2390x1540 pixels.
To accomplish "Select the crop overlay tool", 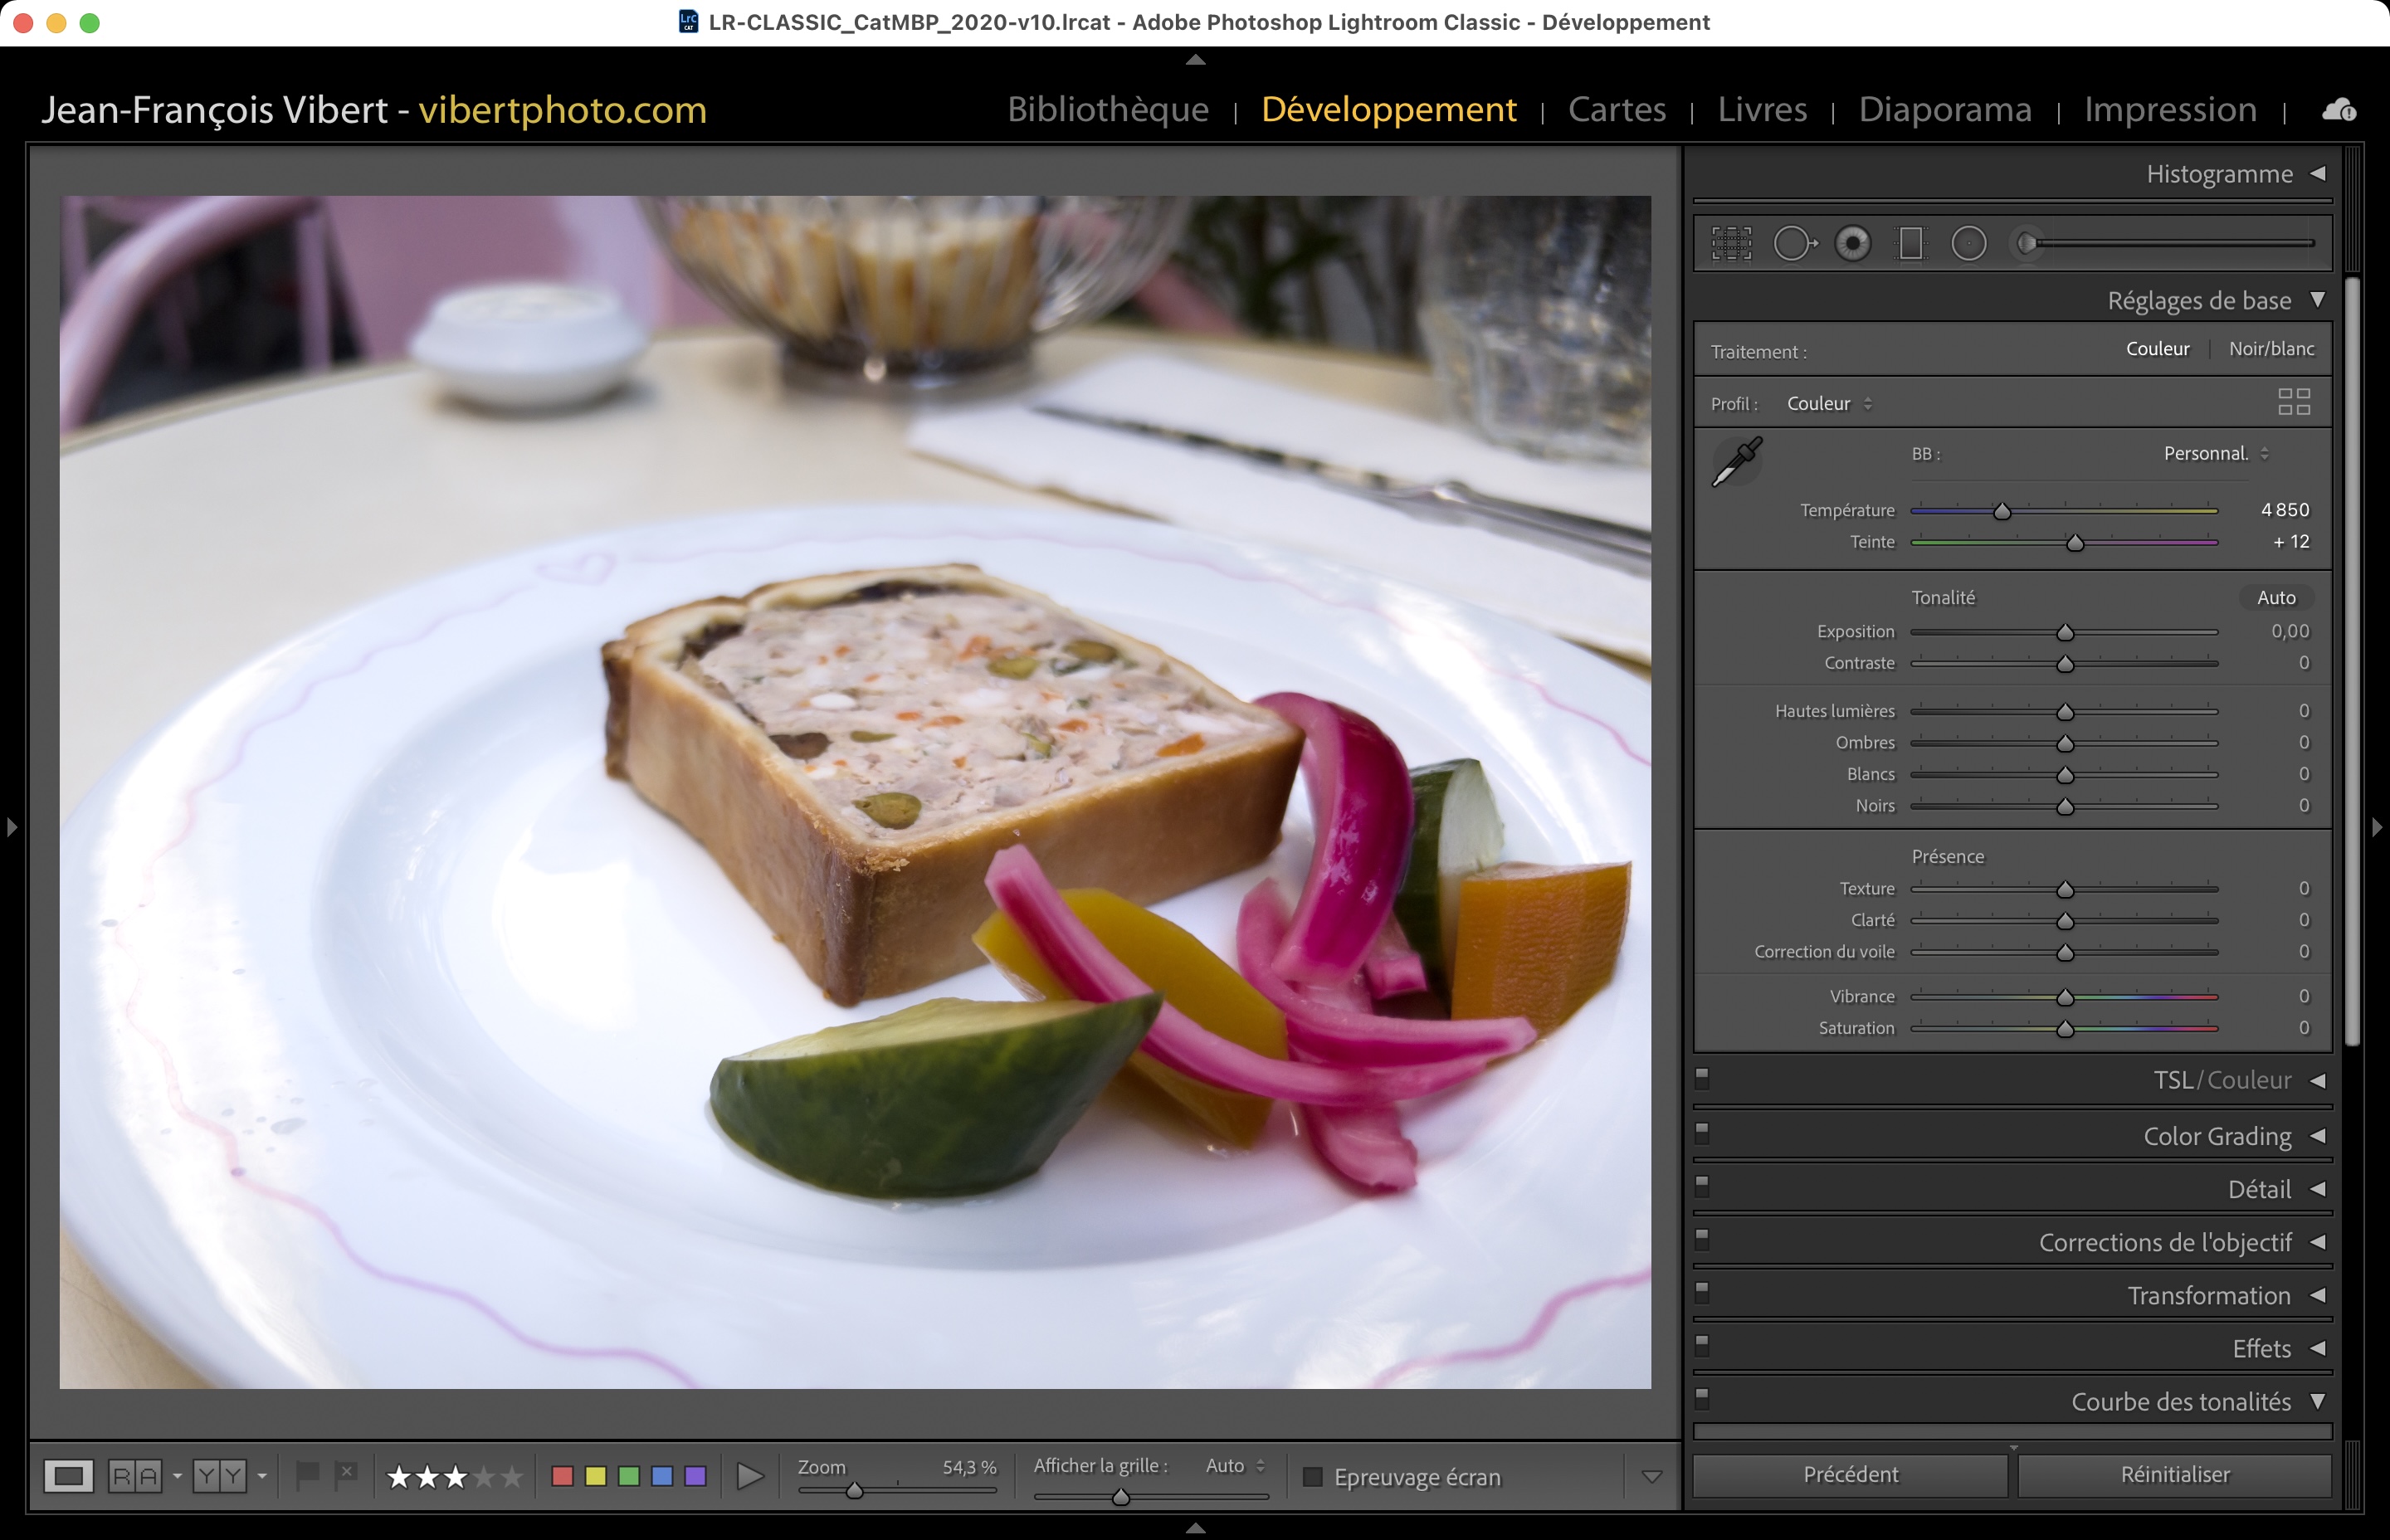I will click(x=1731, y=243).
